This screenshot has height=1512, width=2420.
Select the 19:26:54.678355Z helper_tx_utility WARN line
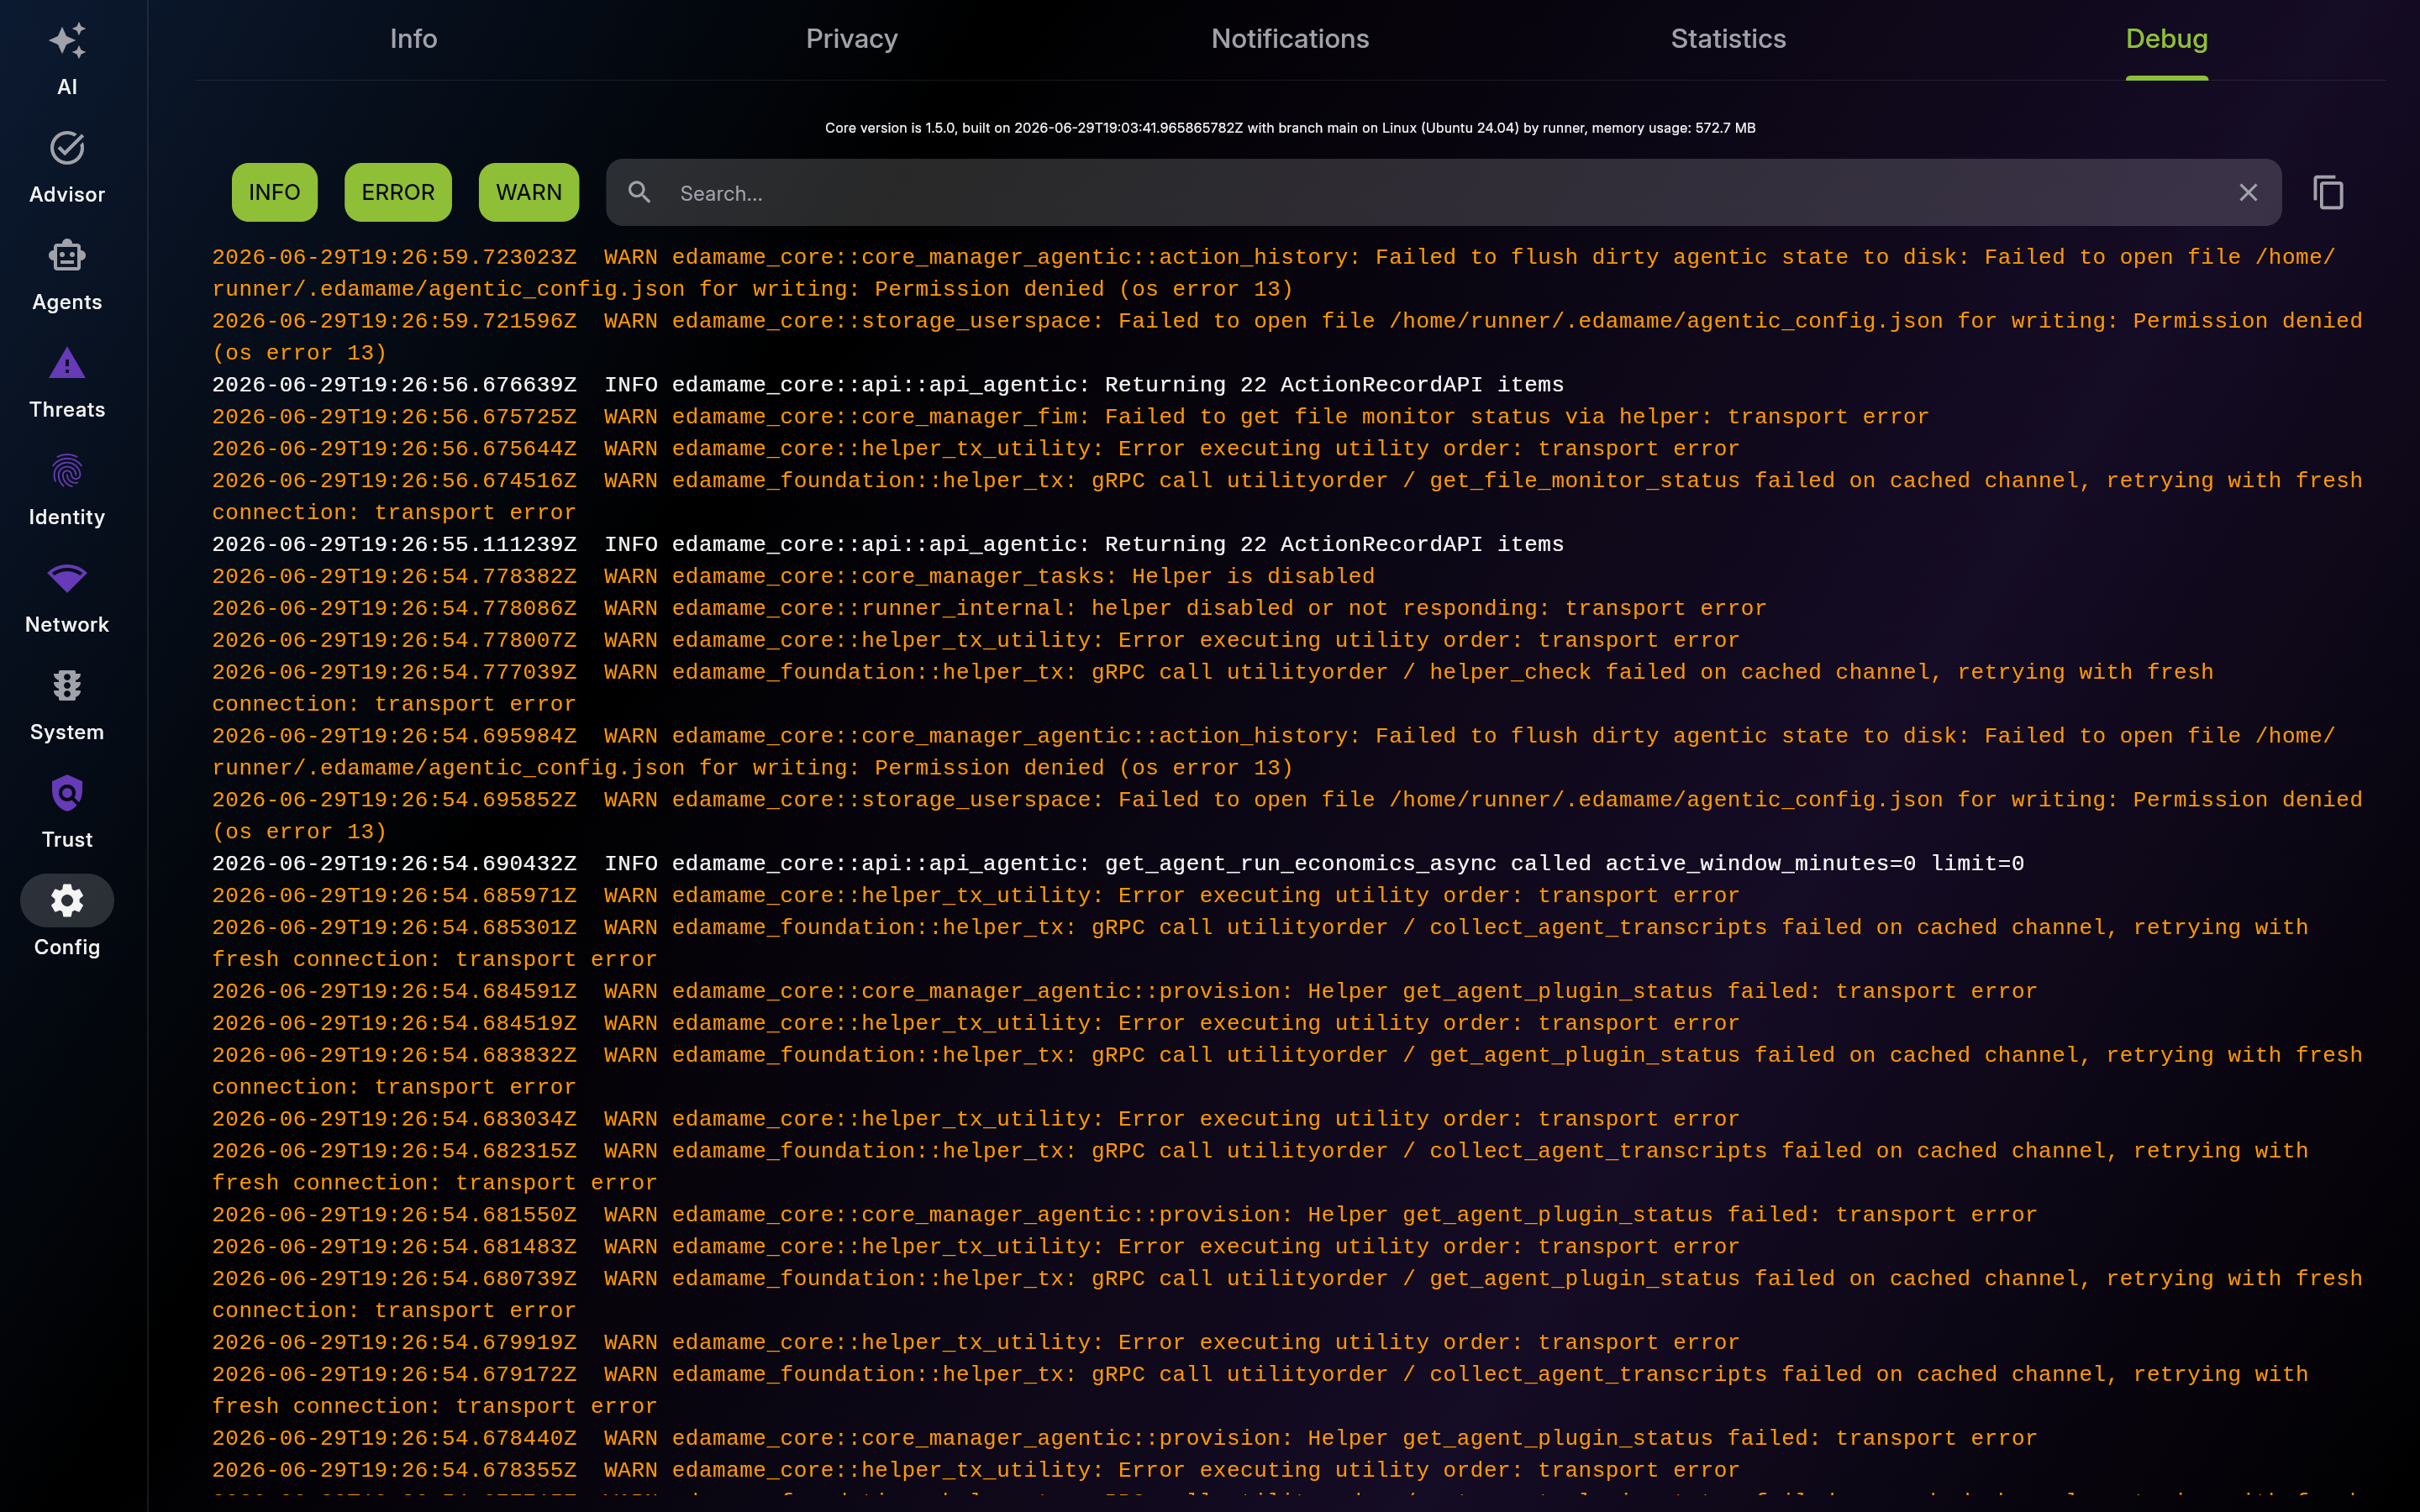(x=976, y=1471)
